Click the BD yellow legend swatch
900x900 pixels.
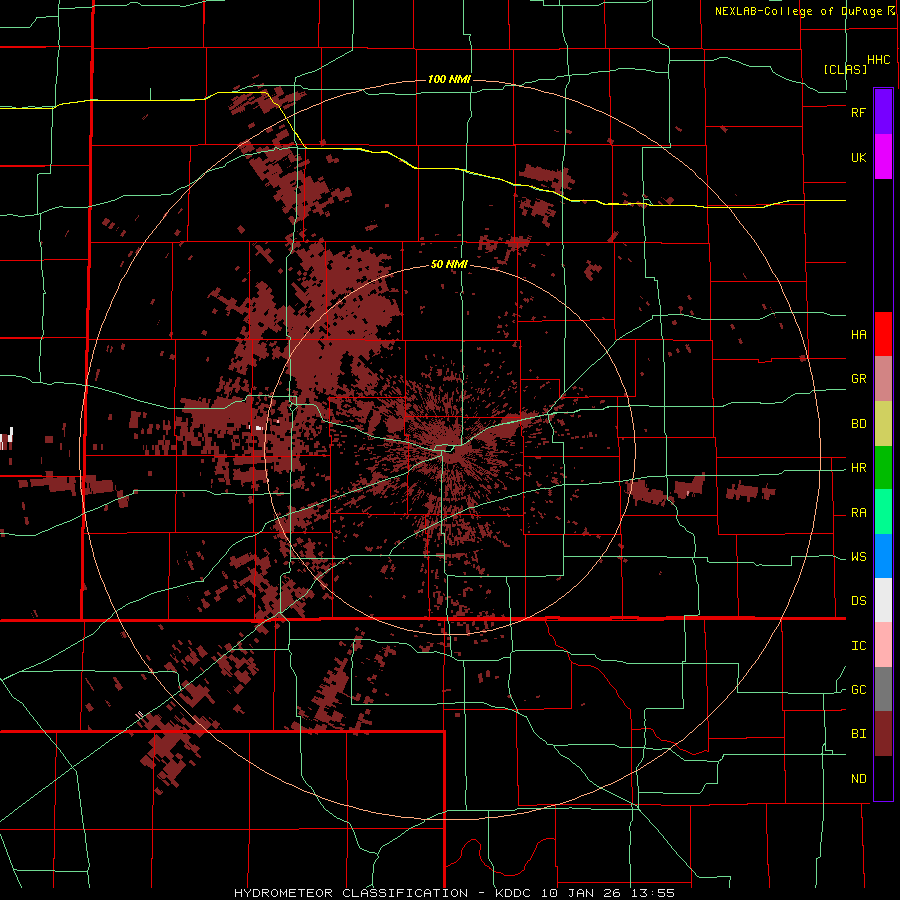coord(883,424)
